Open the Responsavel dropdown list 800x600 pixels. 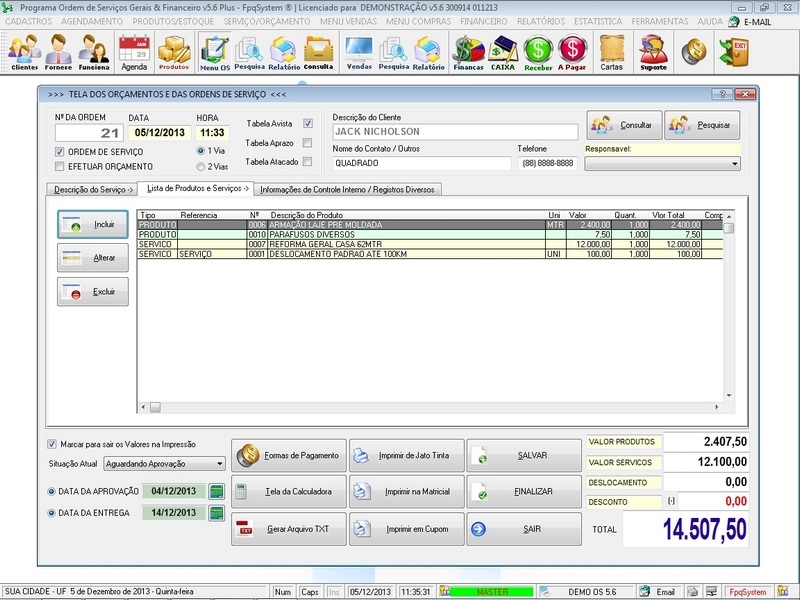click(735, 164)
